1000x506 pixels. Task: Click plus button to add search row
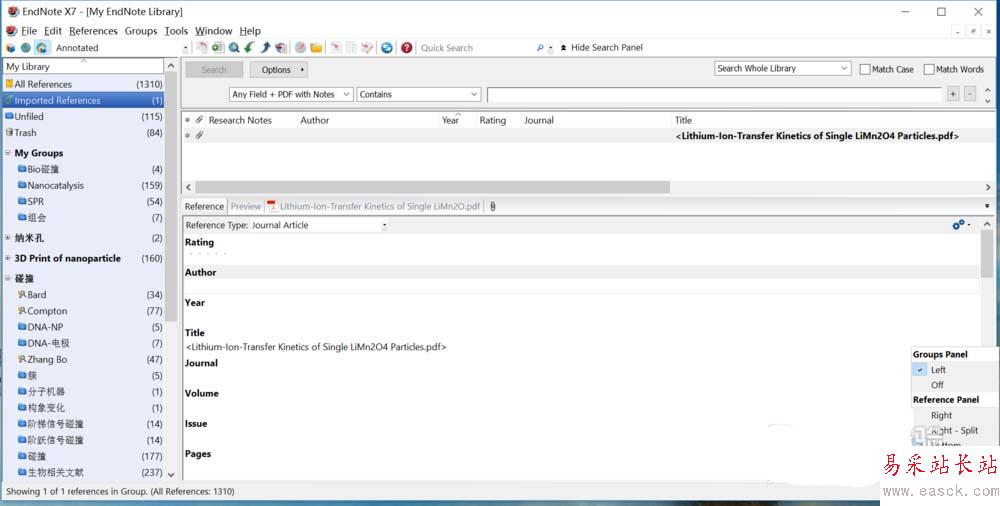953,94
